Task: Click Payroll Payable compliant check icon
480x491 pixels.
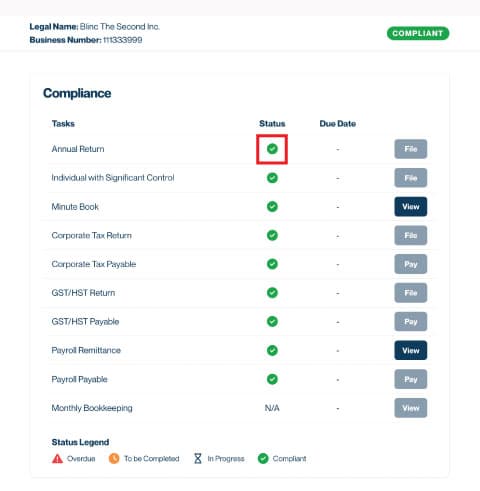Action: (x=272, y=379)
